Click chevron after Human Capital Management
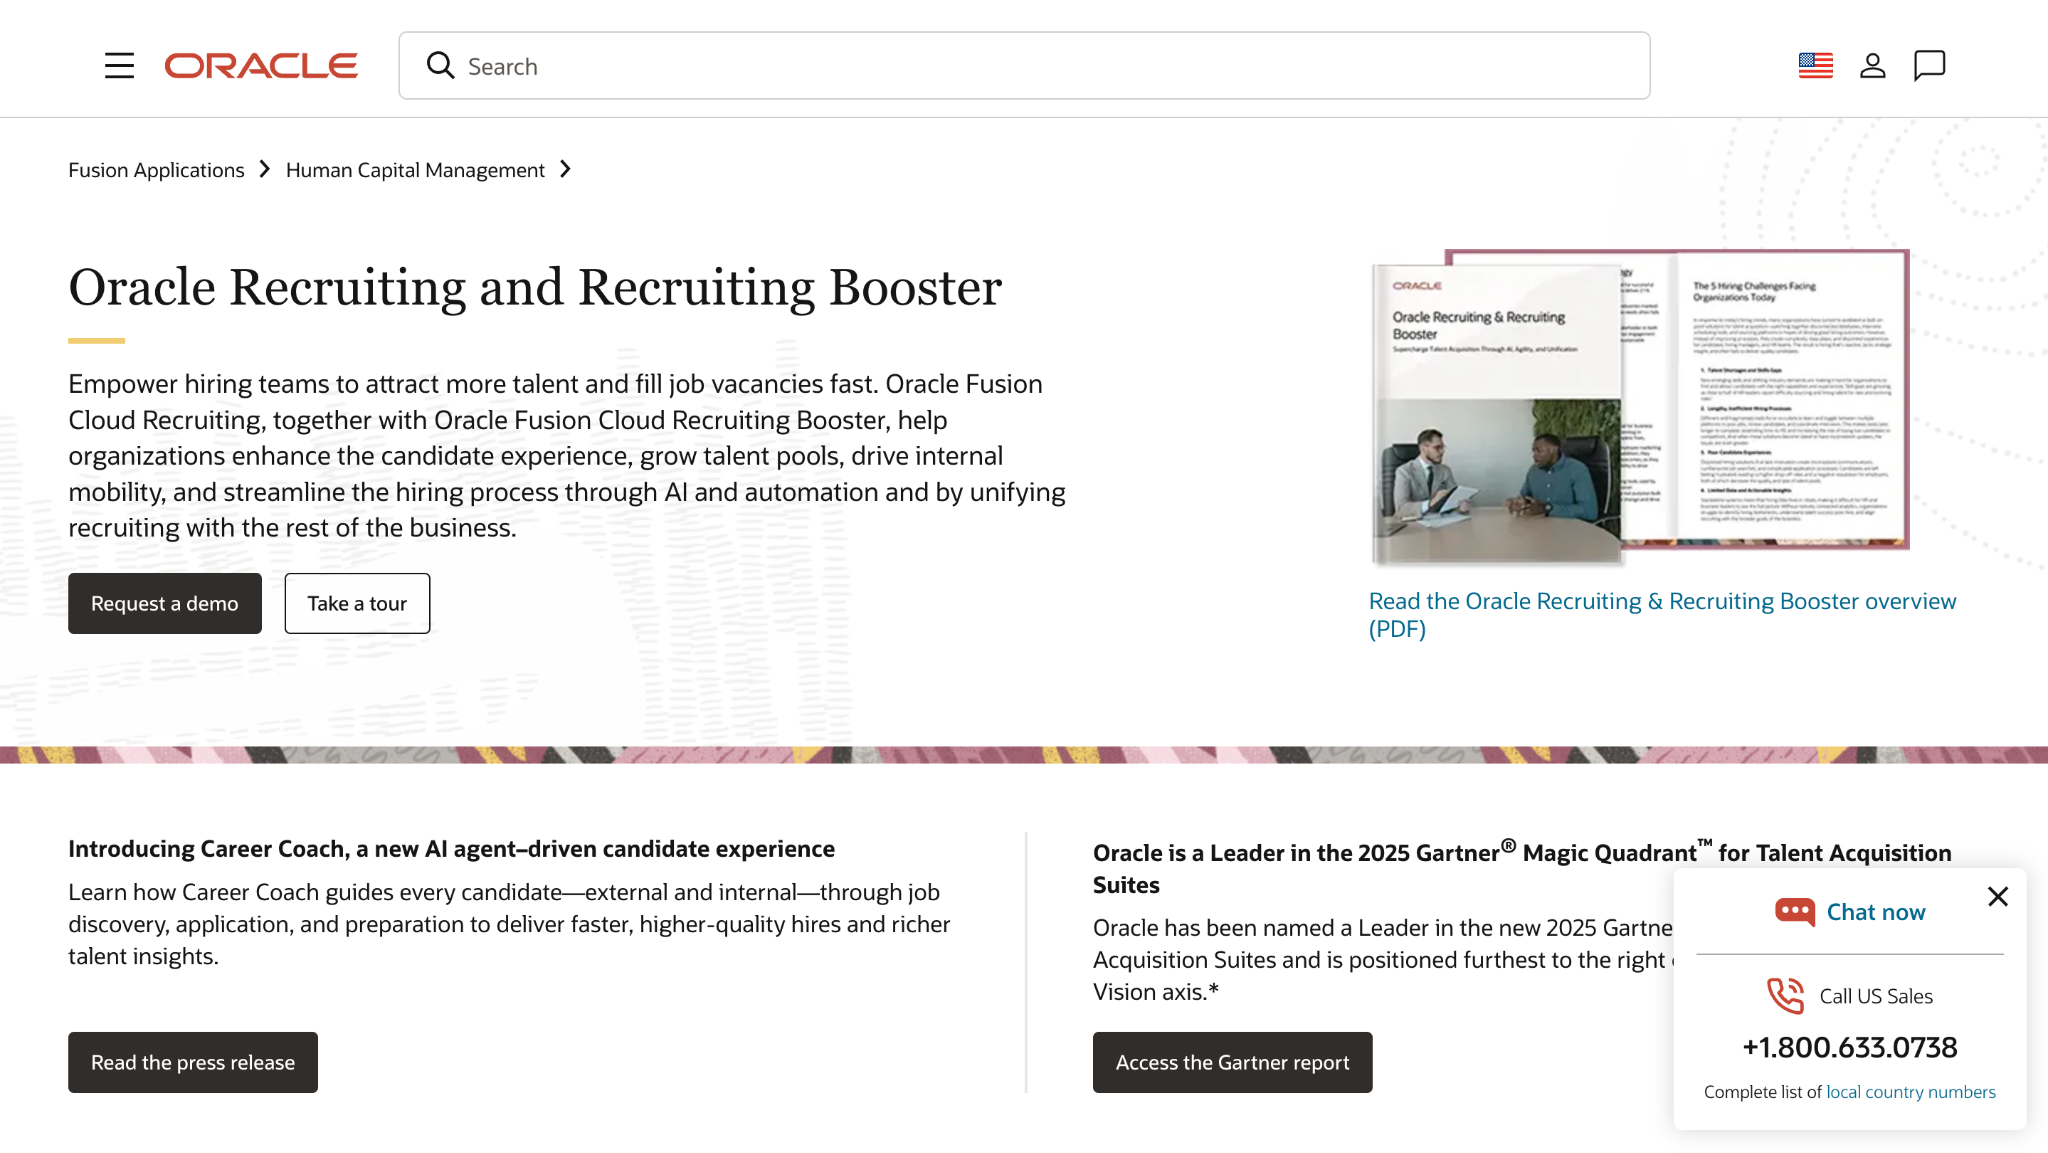This screenshot has width=2048, height=1153. coord(566,170)
